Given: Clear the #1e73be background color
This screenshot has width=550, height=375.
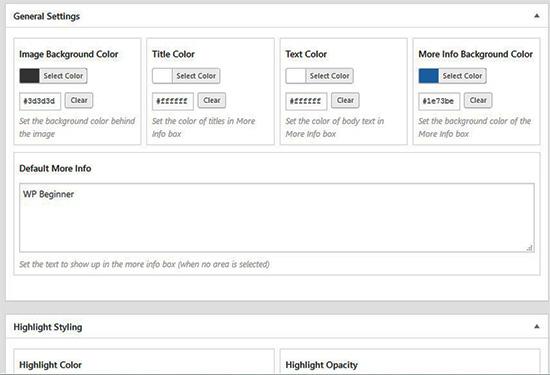Looking at the screenshot, I should click(x=478, y=100).
